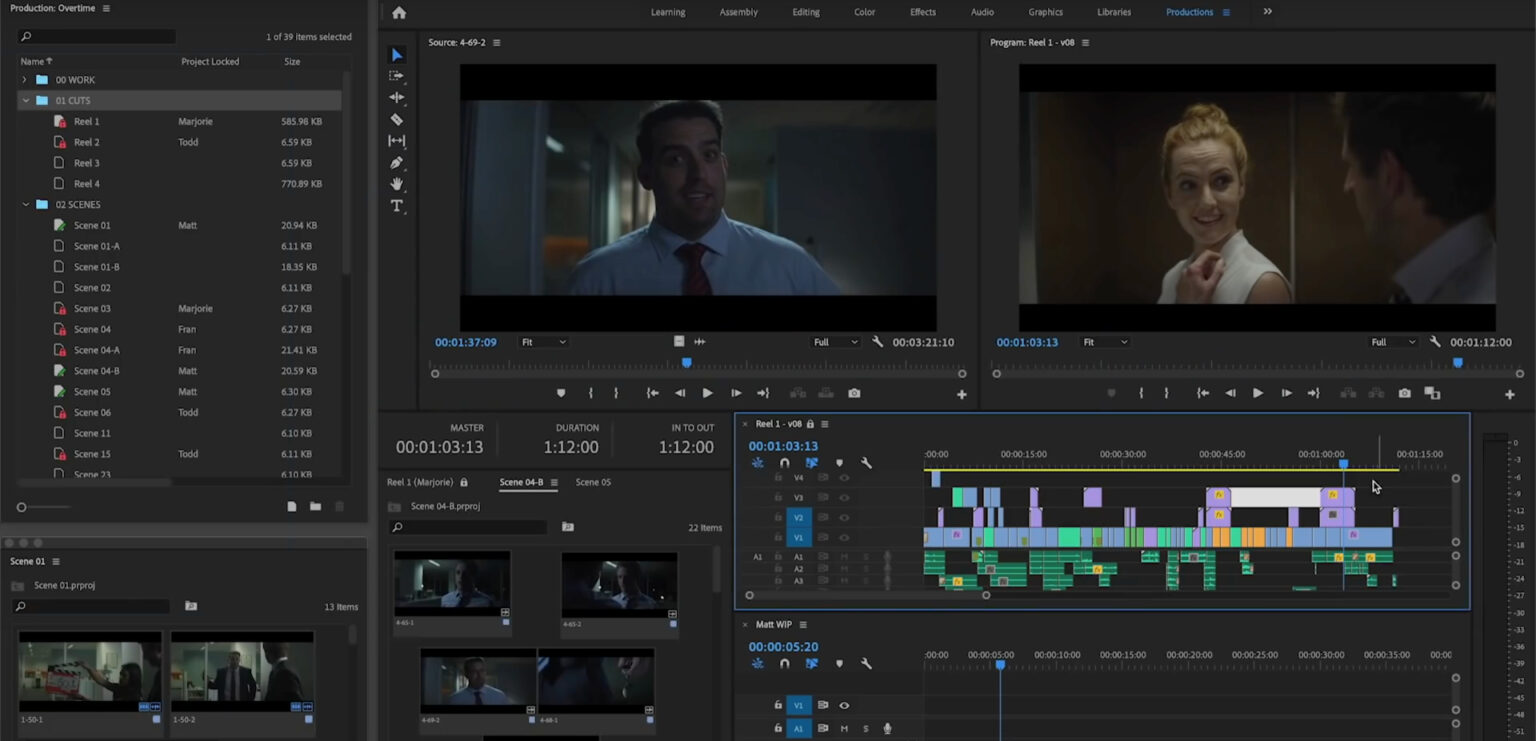
Task: Export frame from Source monitor camera icon
Action: point(854,393)
